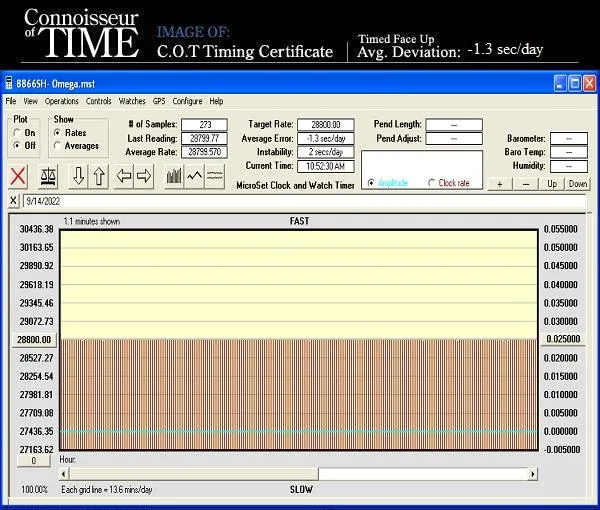Click the horizontal scrollbar thumb
This screenshot has height=510, width=600.
(194, 474)
